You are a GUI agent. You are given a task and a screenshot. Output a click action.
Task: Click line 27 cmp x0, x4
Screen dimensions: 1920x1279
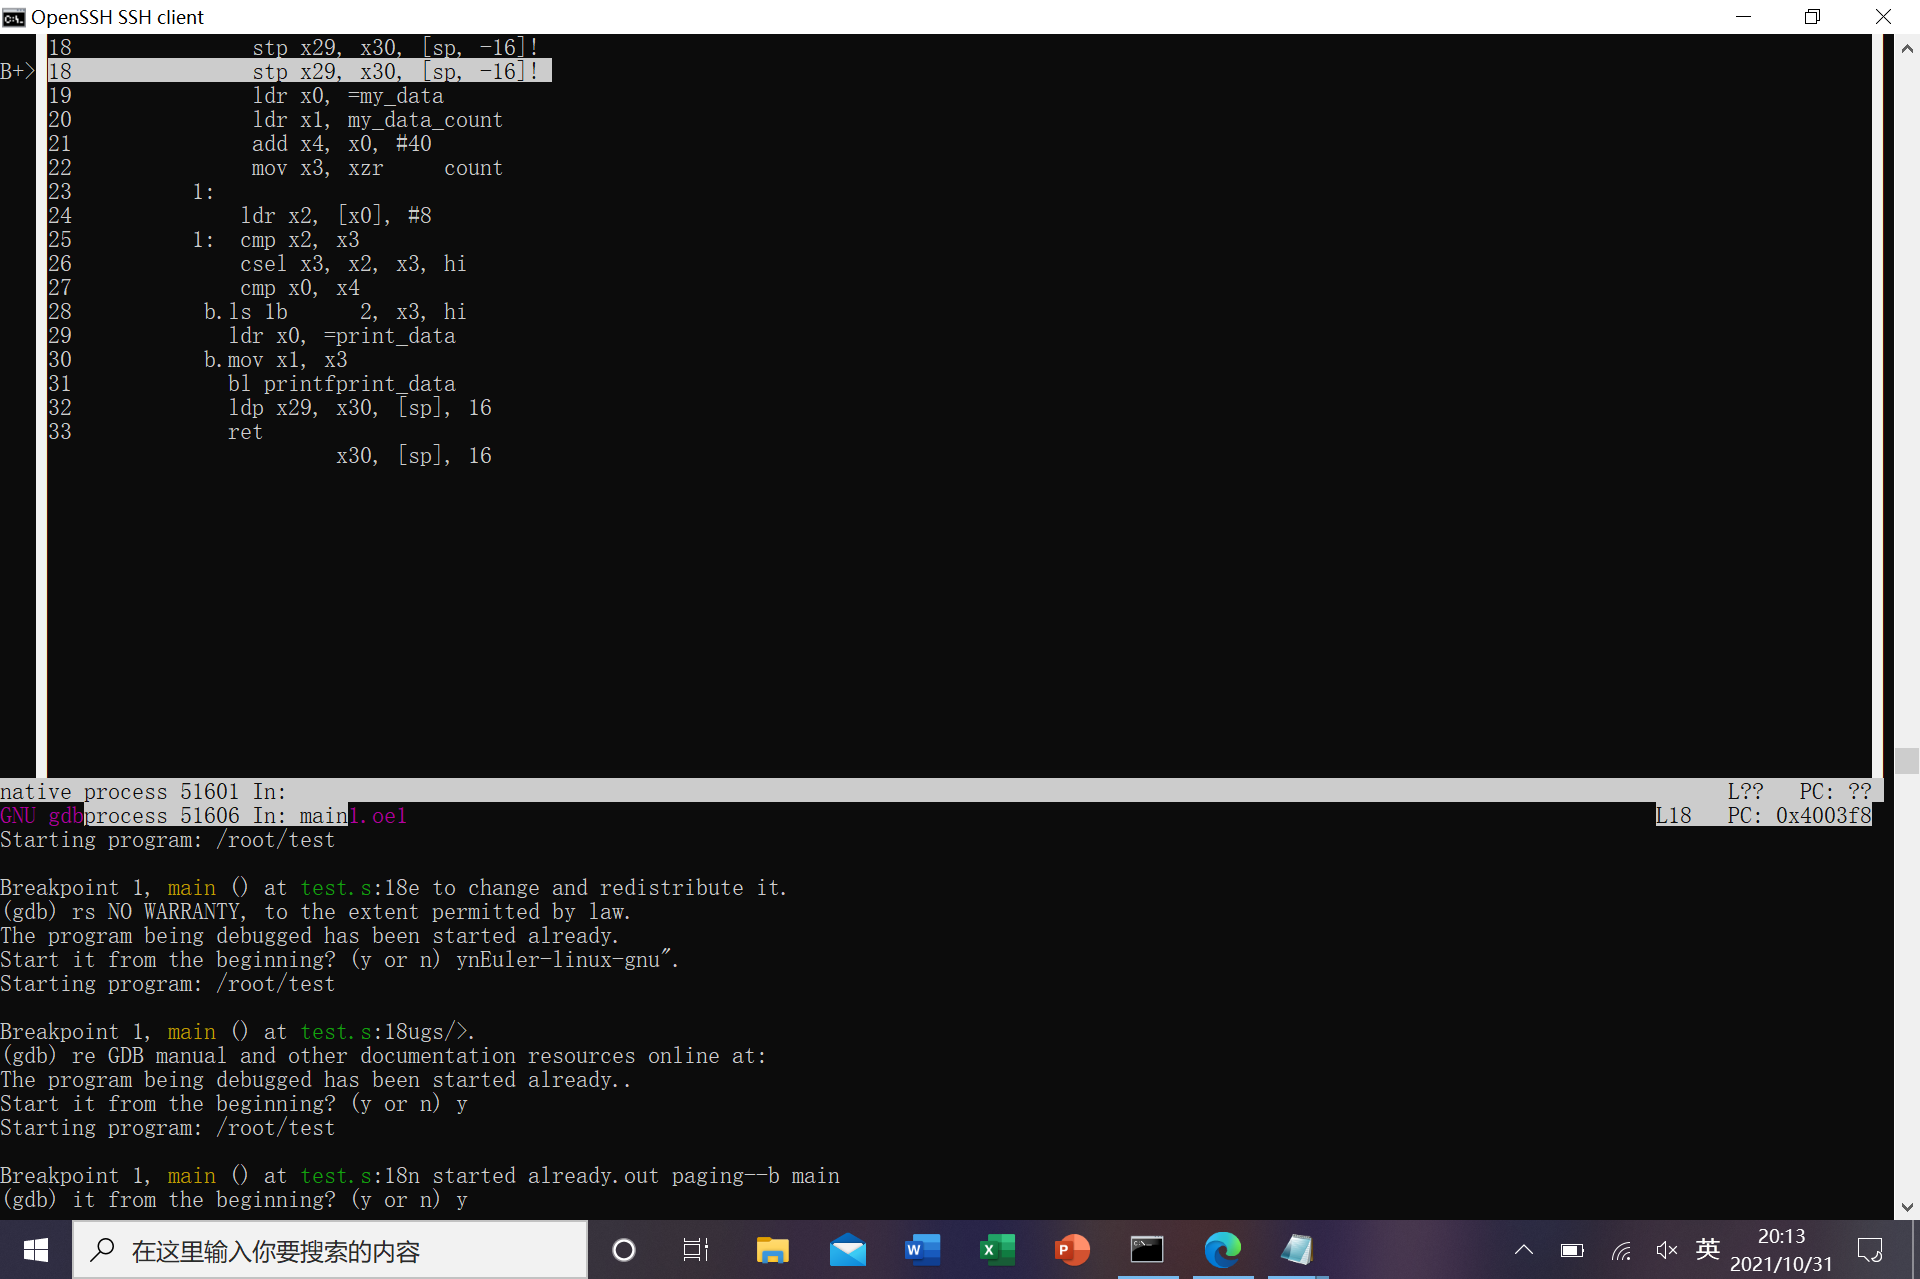299,288
